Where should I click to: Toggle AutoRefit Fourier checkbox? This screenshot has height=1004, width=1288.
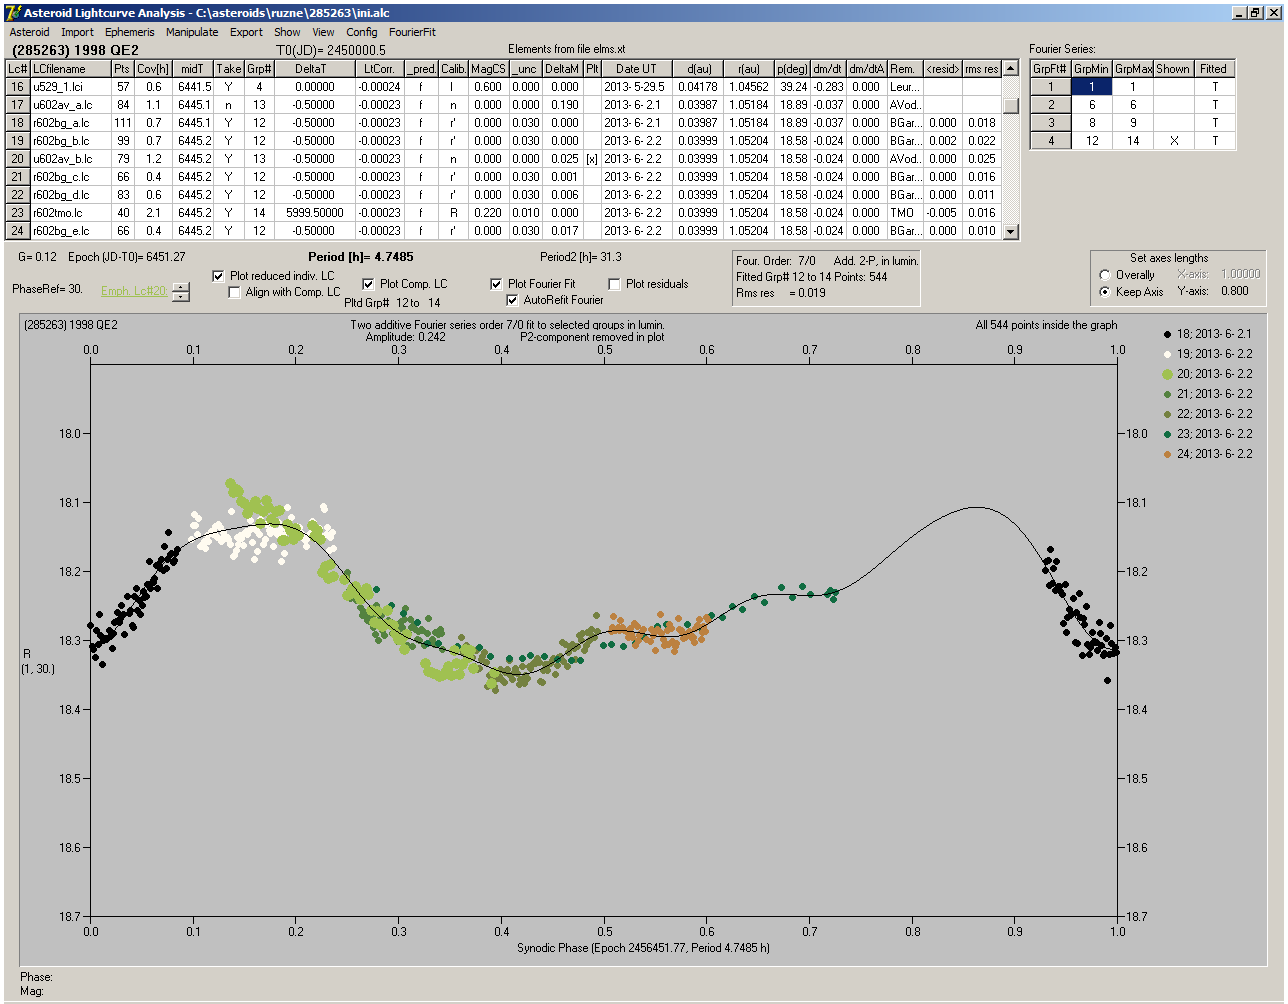[513, 300]
